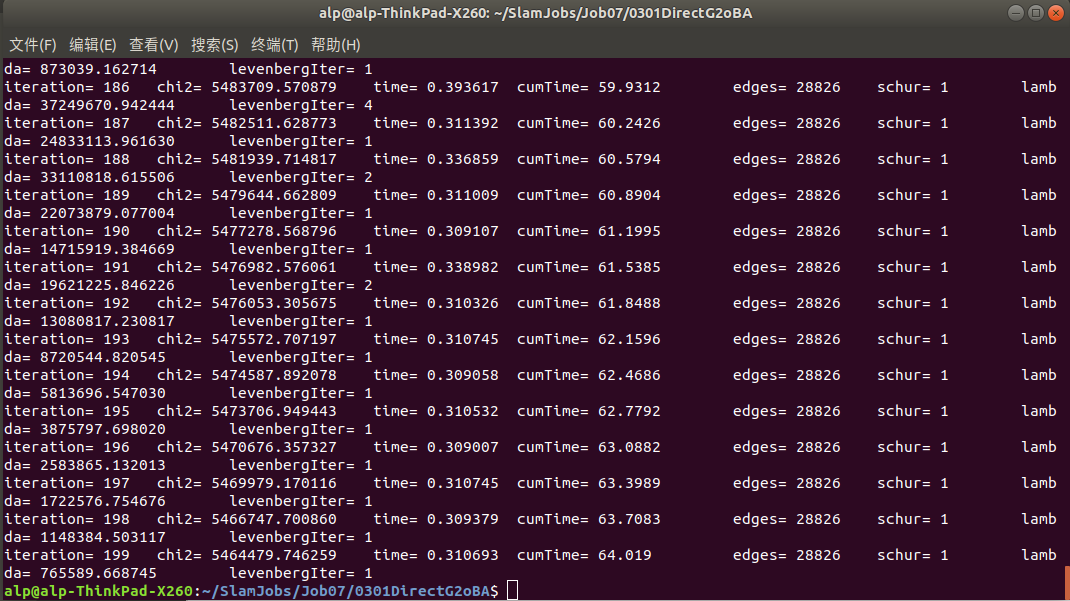Image resolution: width=1070 pixels, height=601 pixels.
Task: Click chi2 value 5479644.662809
Action: [274, 195]
